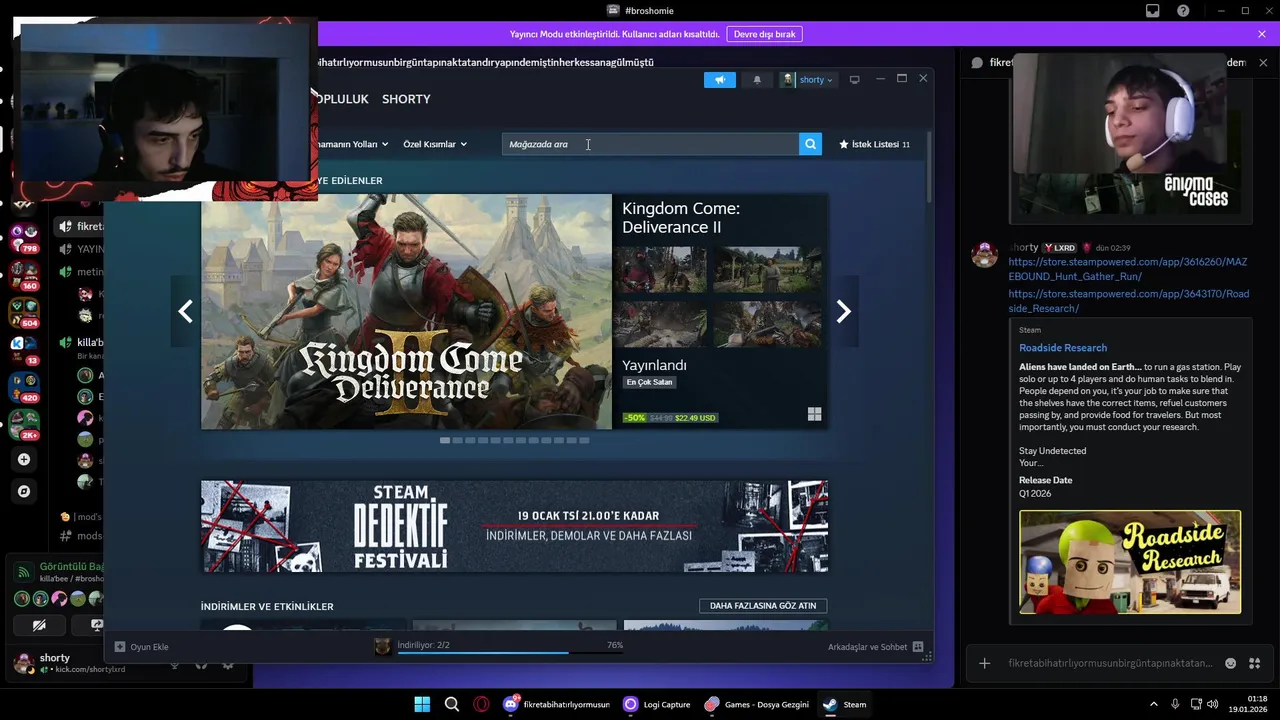Image resolution: width=1280 pixels, height=720 pixels.
Task: Dismiss the purple Yayıncı Modu banner
Action: pyautogui.click(x=1262, y=34)
